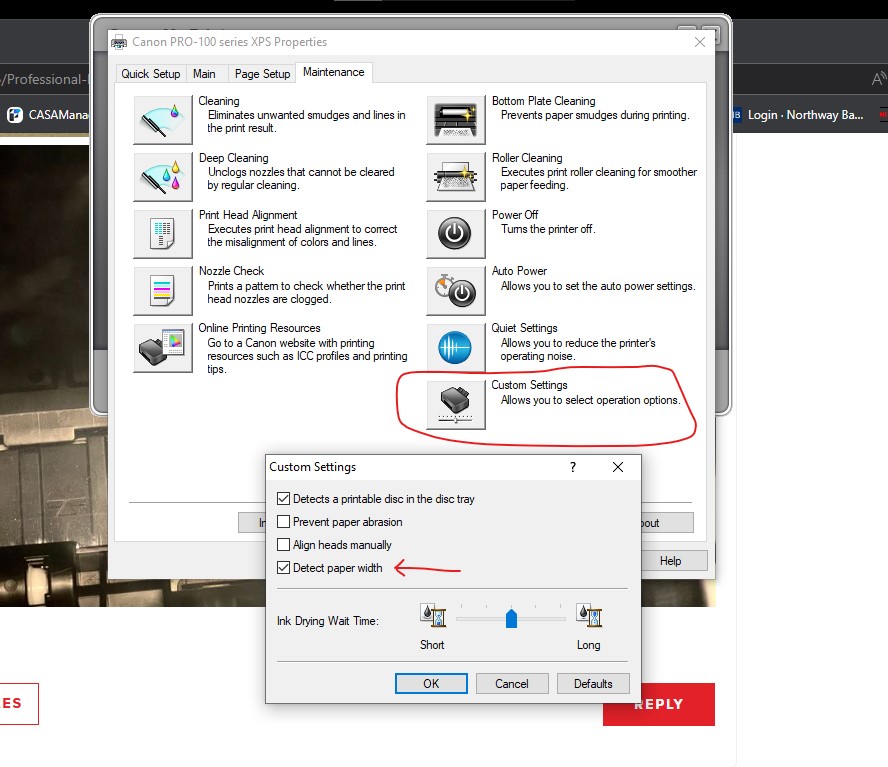Open Deep Cleaning for clogged nozzles
This screenshot has height=767, width=888.
(x=161, y=176)
